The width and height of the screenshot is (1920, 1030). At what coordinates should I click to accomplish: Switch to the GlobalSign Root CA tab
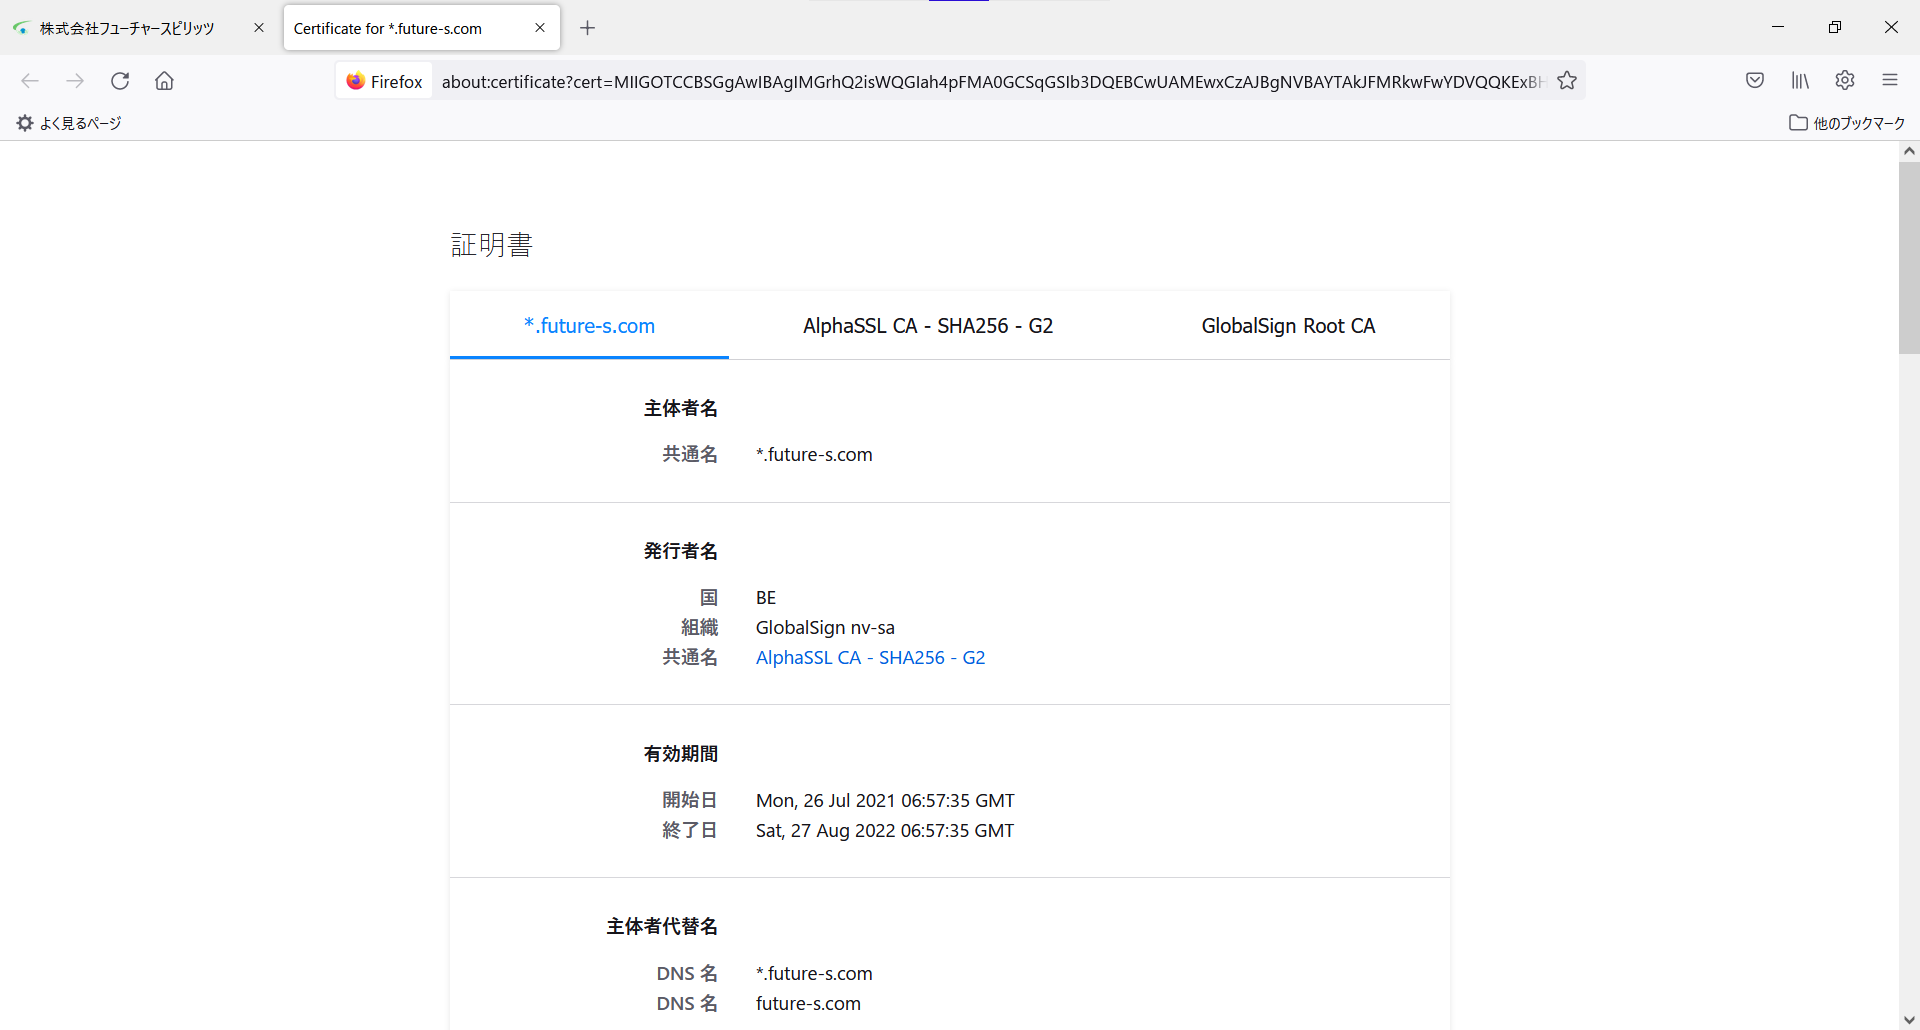point(1288,325)
